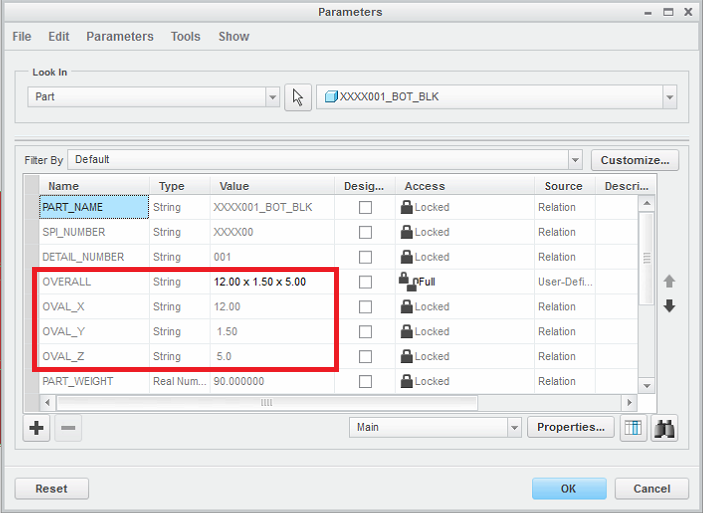This screenshot has width=703, height=513.
Task: Click lock icon in PART_NAME row
Action: (x=406, y=207)
